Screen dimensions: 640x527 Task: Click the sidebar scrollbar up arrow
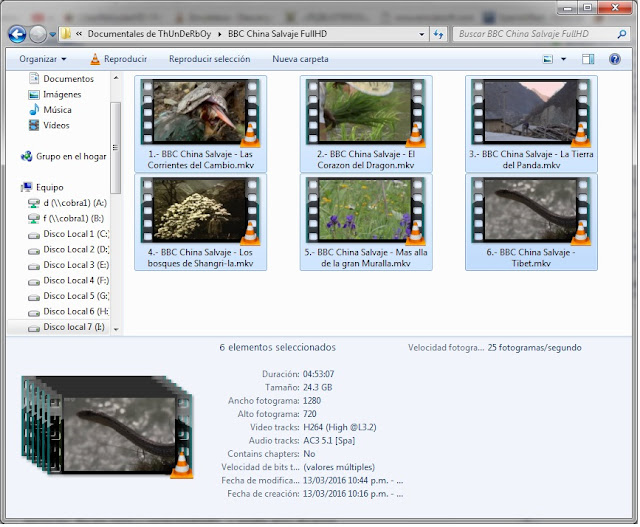(116, 78)
